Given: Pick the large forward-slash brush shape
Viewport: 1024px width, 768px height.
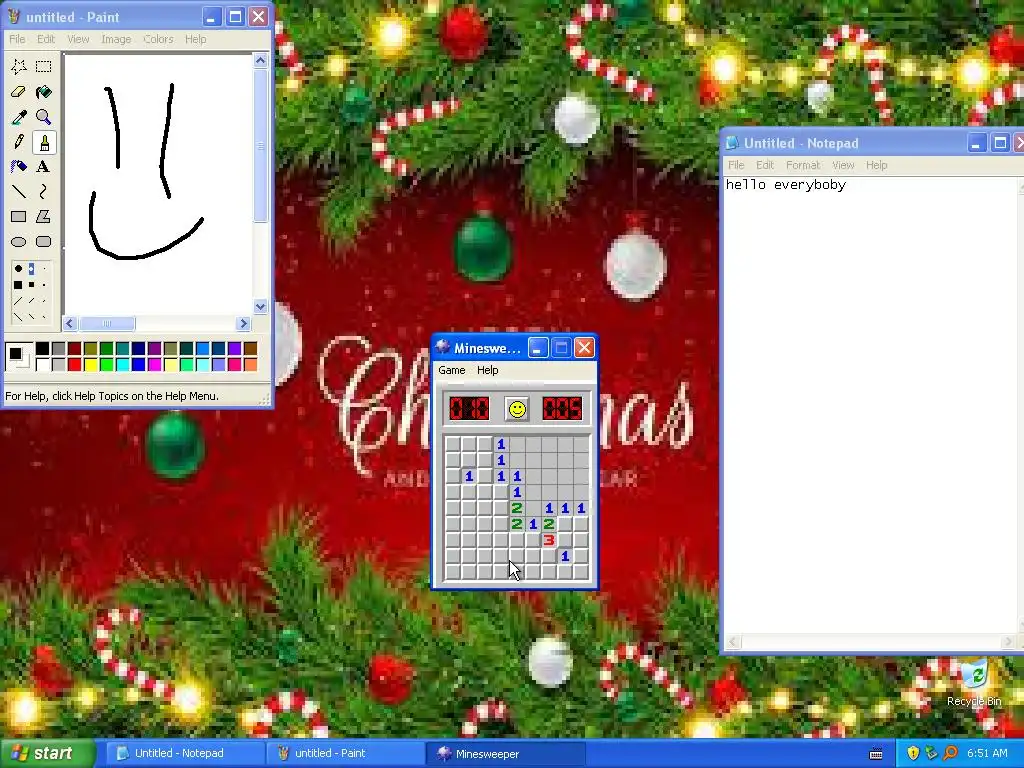Looking at the screenshot, I should coord(18,301).
